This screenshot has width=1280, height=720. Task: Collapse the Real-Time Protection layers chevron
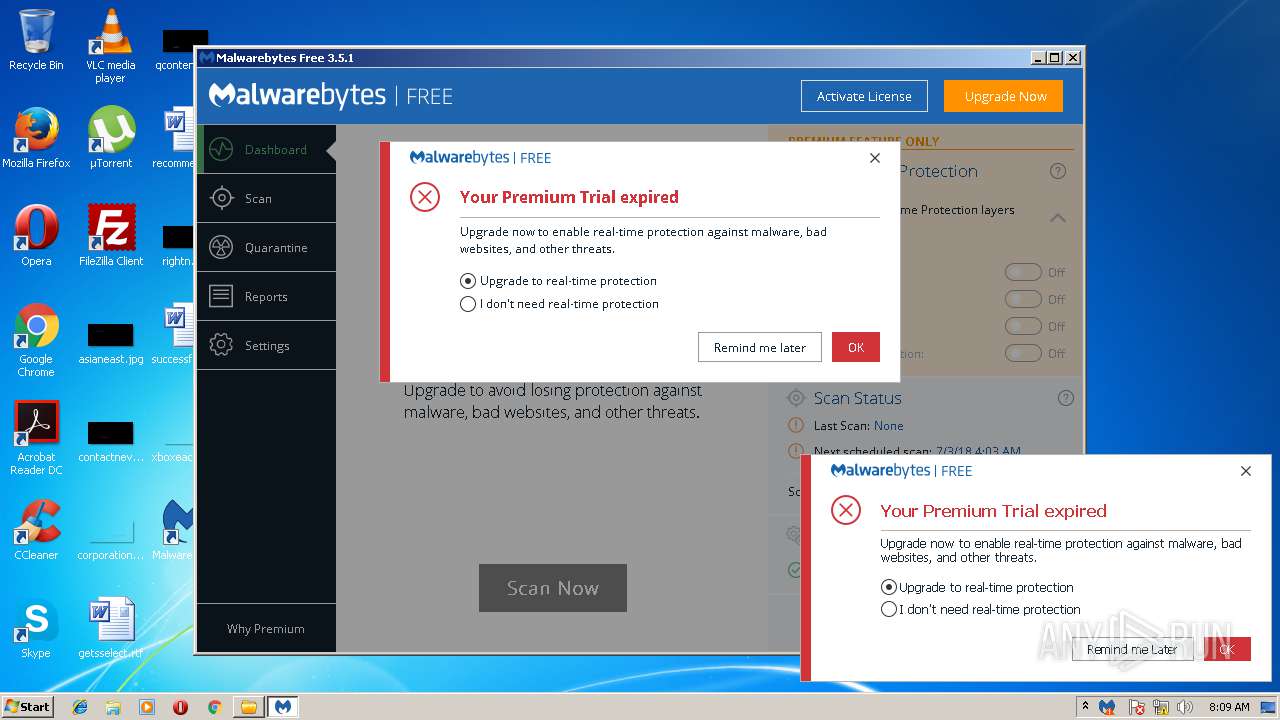coord(1058,217)
